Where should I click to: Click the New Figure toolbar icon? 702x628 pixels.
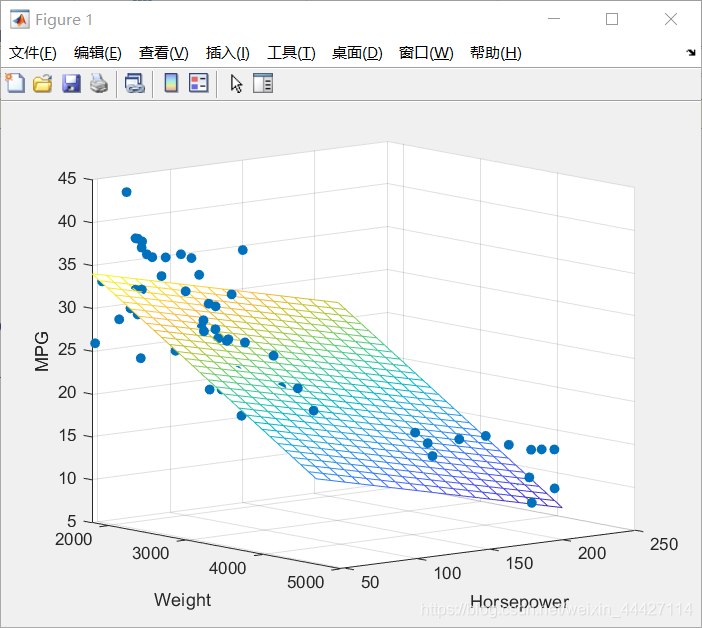pyautogui.click(x=15, y=84)
